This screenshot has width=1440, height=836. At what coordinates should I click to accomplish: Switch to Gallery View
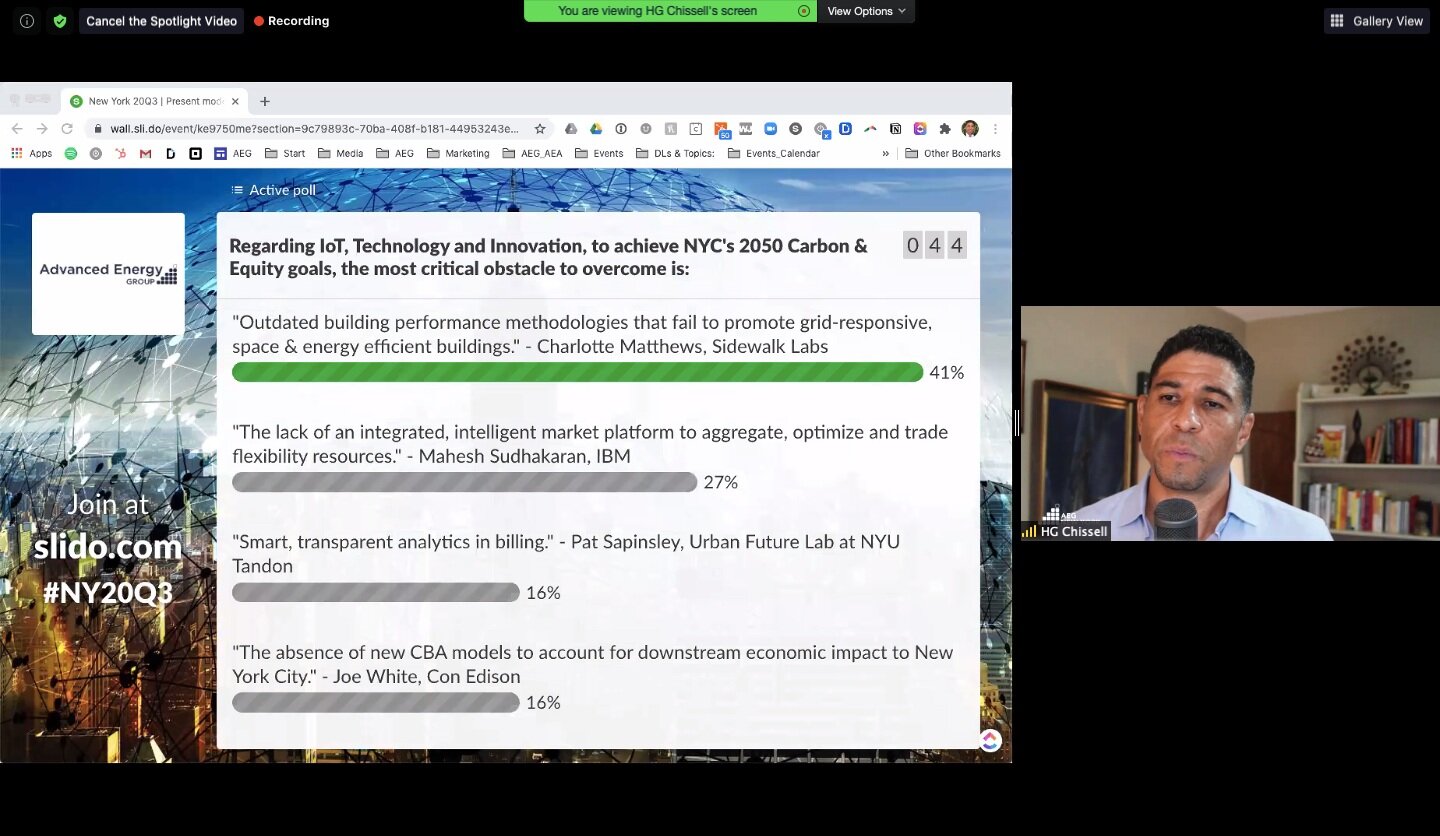(1377, 21)
